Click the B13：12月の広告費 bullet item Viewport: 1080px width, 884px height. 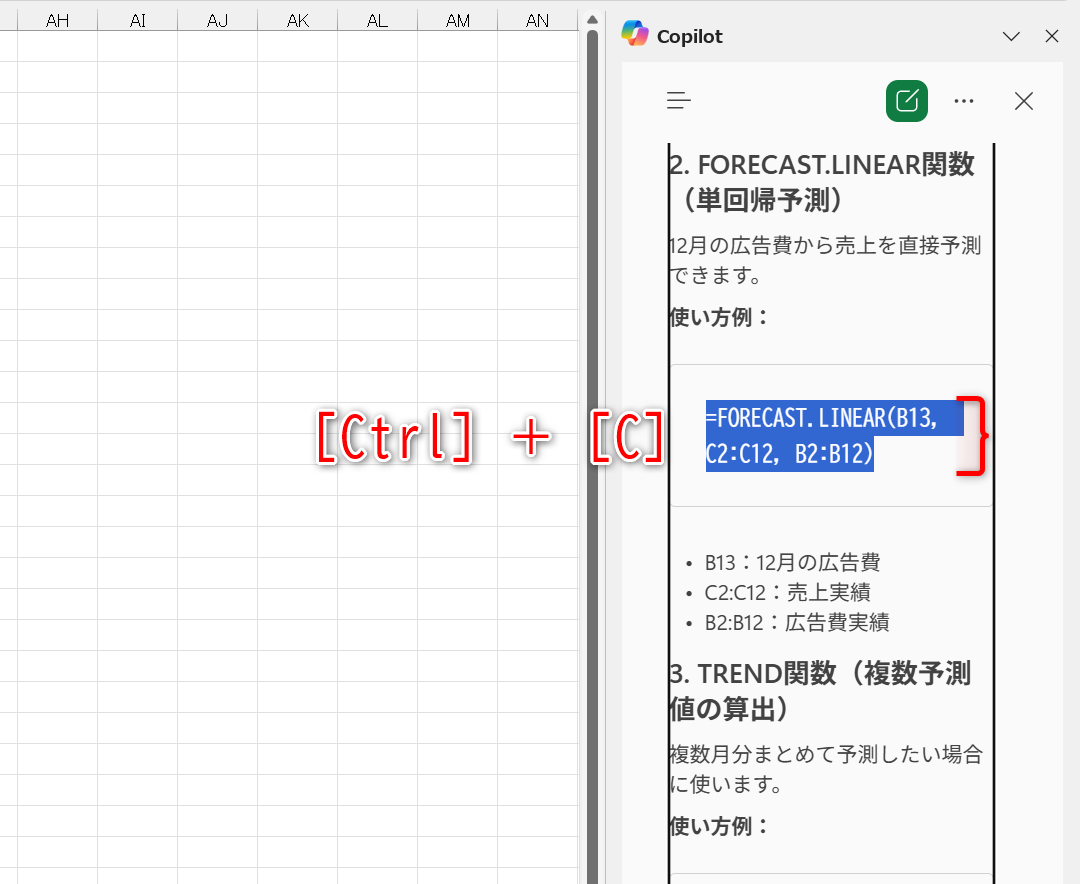point(793,562)
